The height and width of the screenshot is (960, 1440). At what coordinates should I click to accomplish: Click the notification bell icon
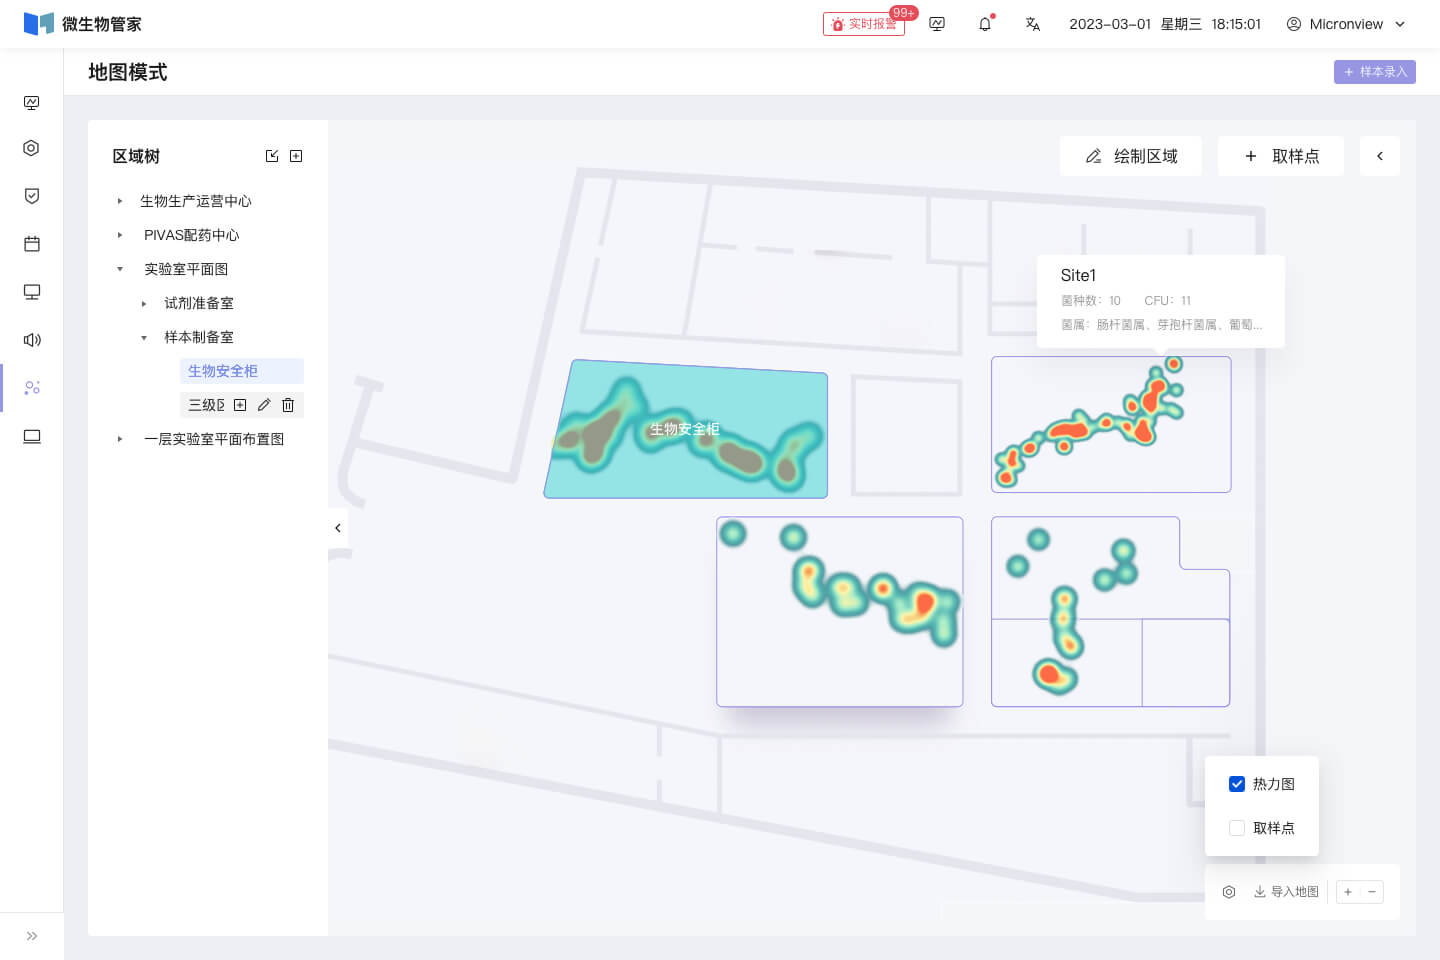click(x=985, y=24)
